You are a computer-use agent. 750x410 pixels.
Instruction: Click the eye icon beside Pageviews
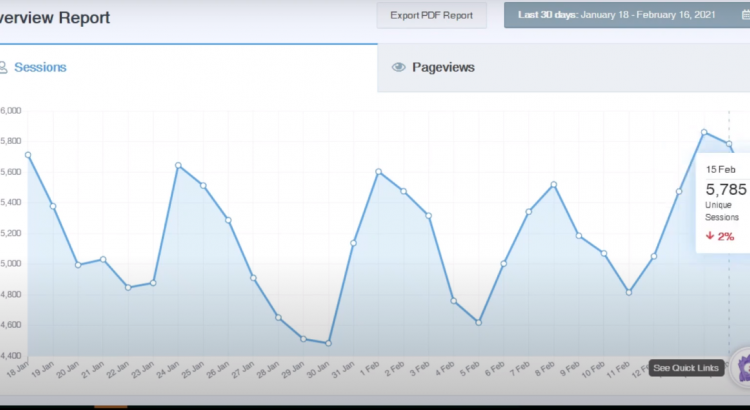coord(399,68)
